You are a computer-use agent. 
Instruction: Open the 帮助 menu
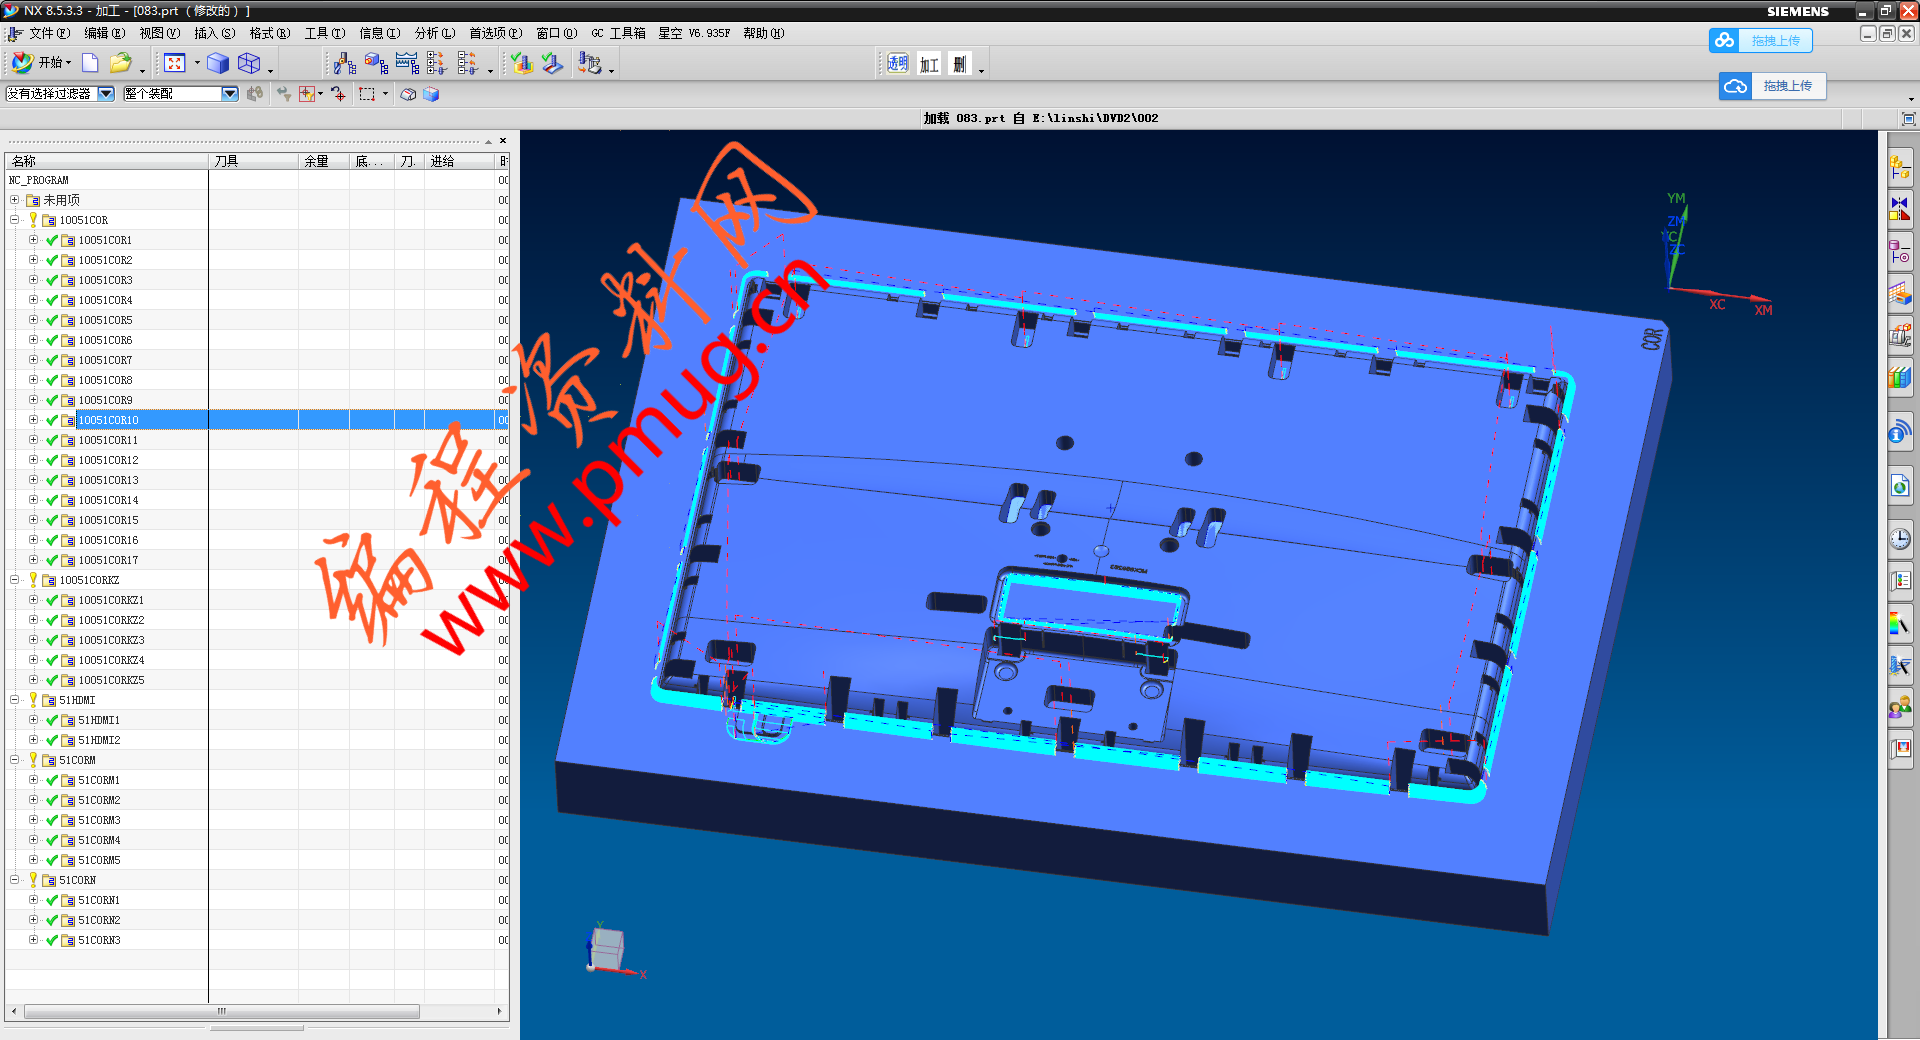(x=763, y=33)
